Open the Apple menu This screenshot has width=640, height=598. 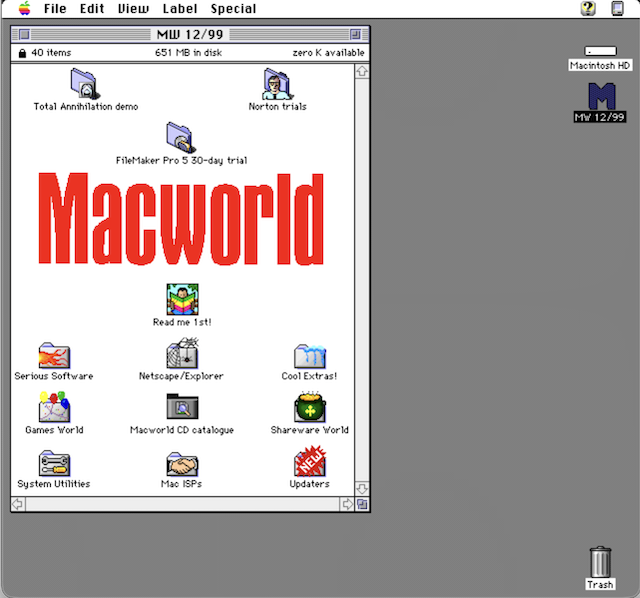(24, 8)
